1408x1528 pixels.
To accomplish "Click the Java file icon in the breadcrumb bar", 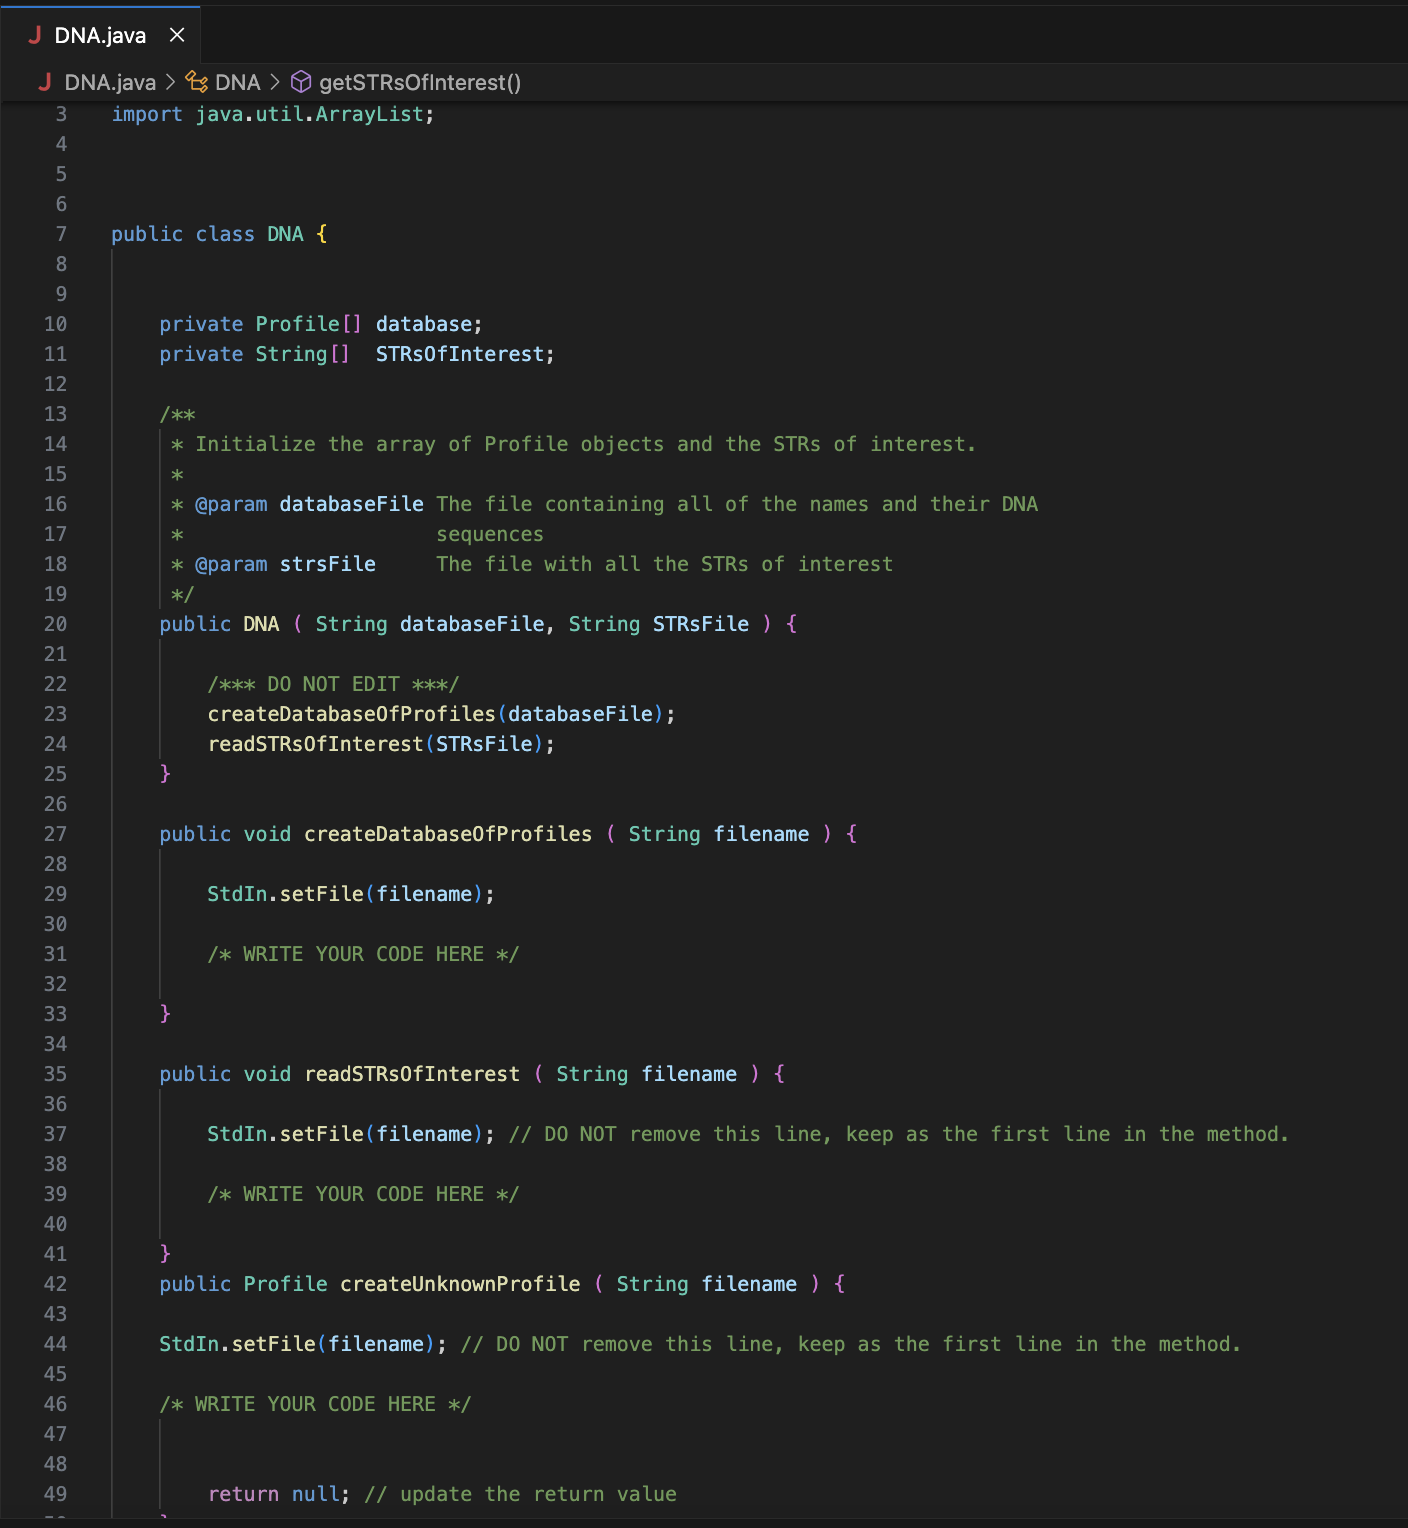I will [44, 82].
